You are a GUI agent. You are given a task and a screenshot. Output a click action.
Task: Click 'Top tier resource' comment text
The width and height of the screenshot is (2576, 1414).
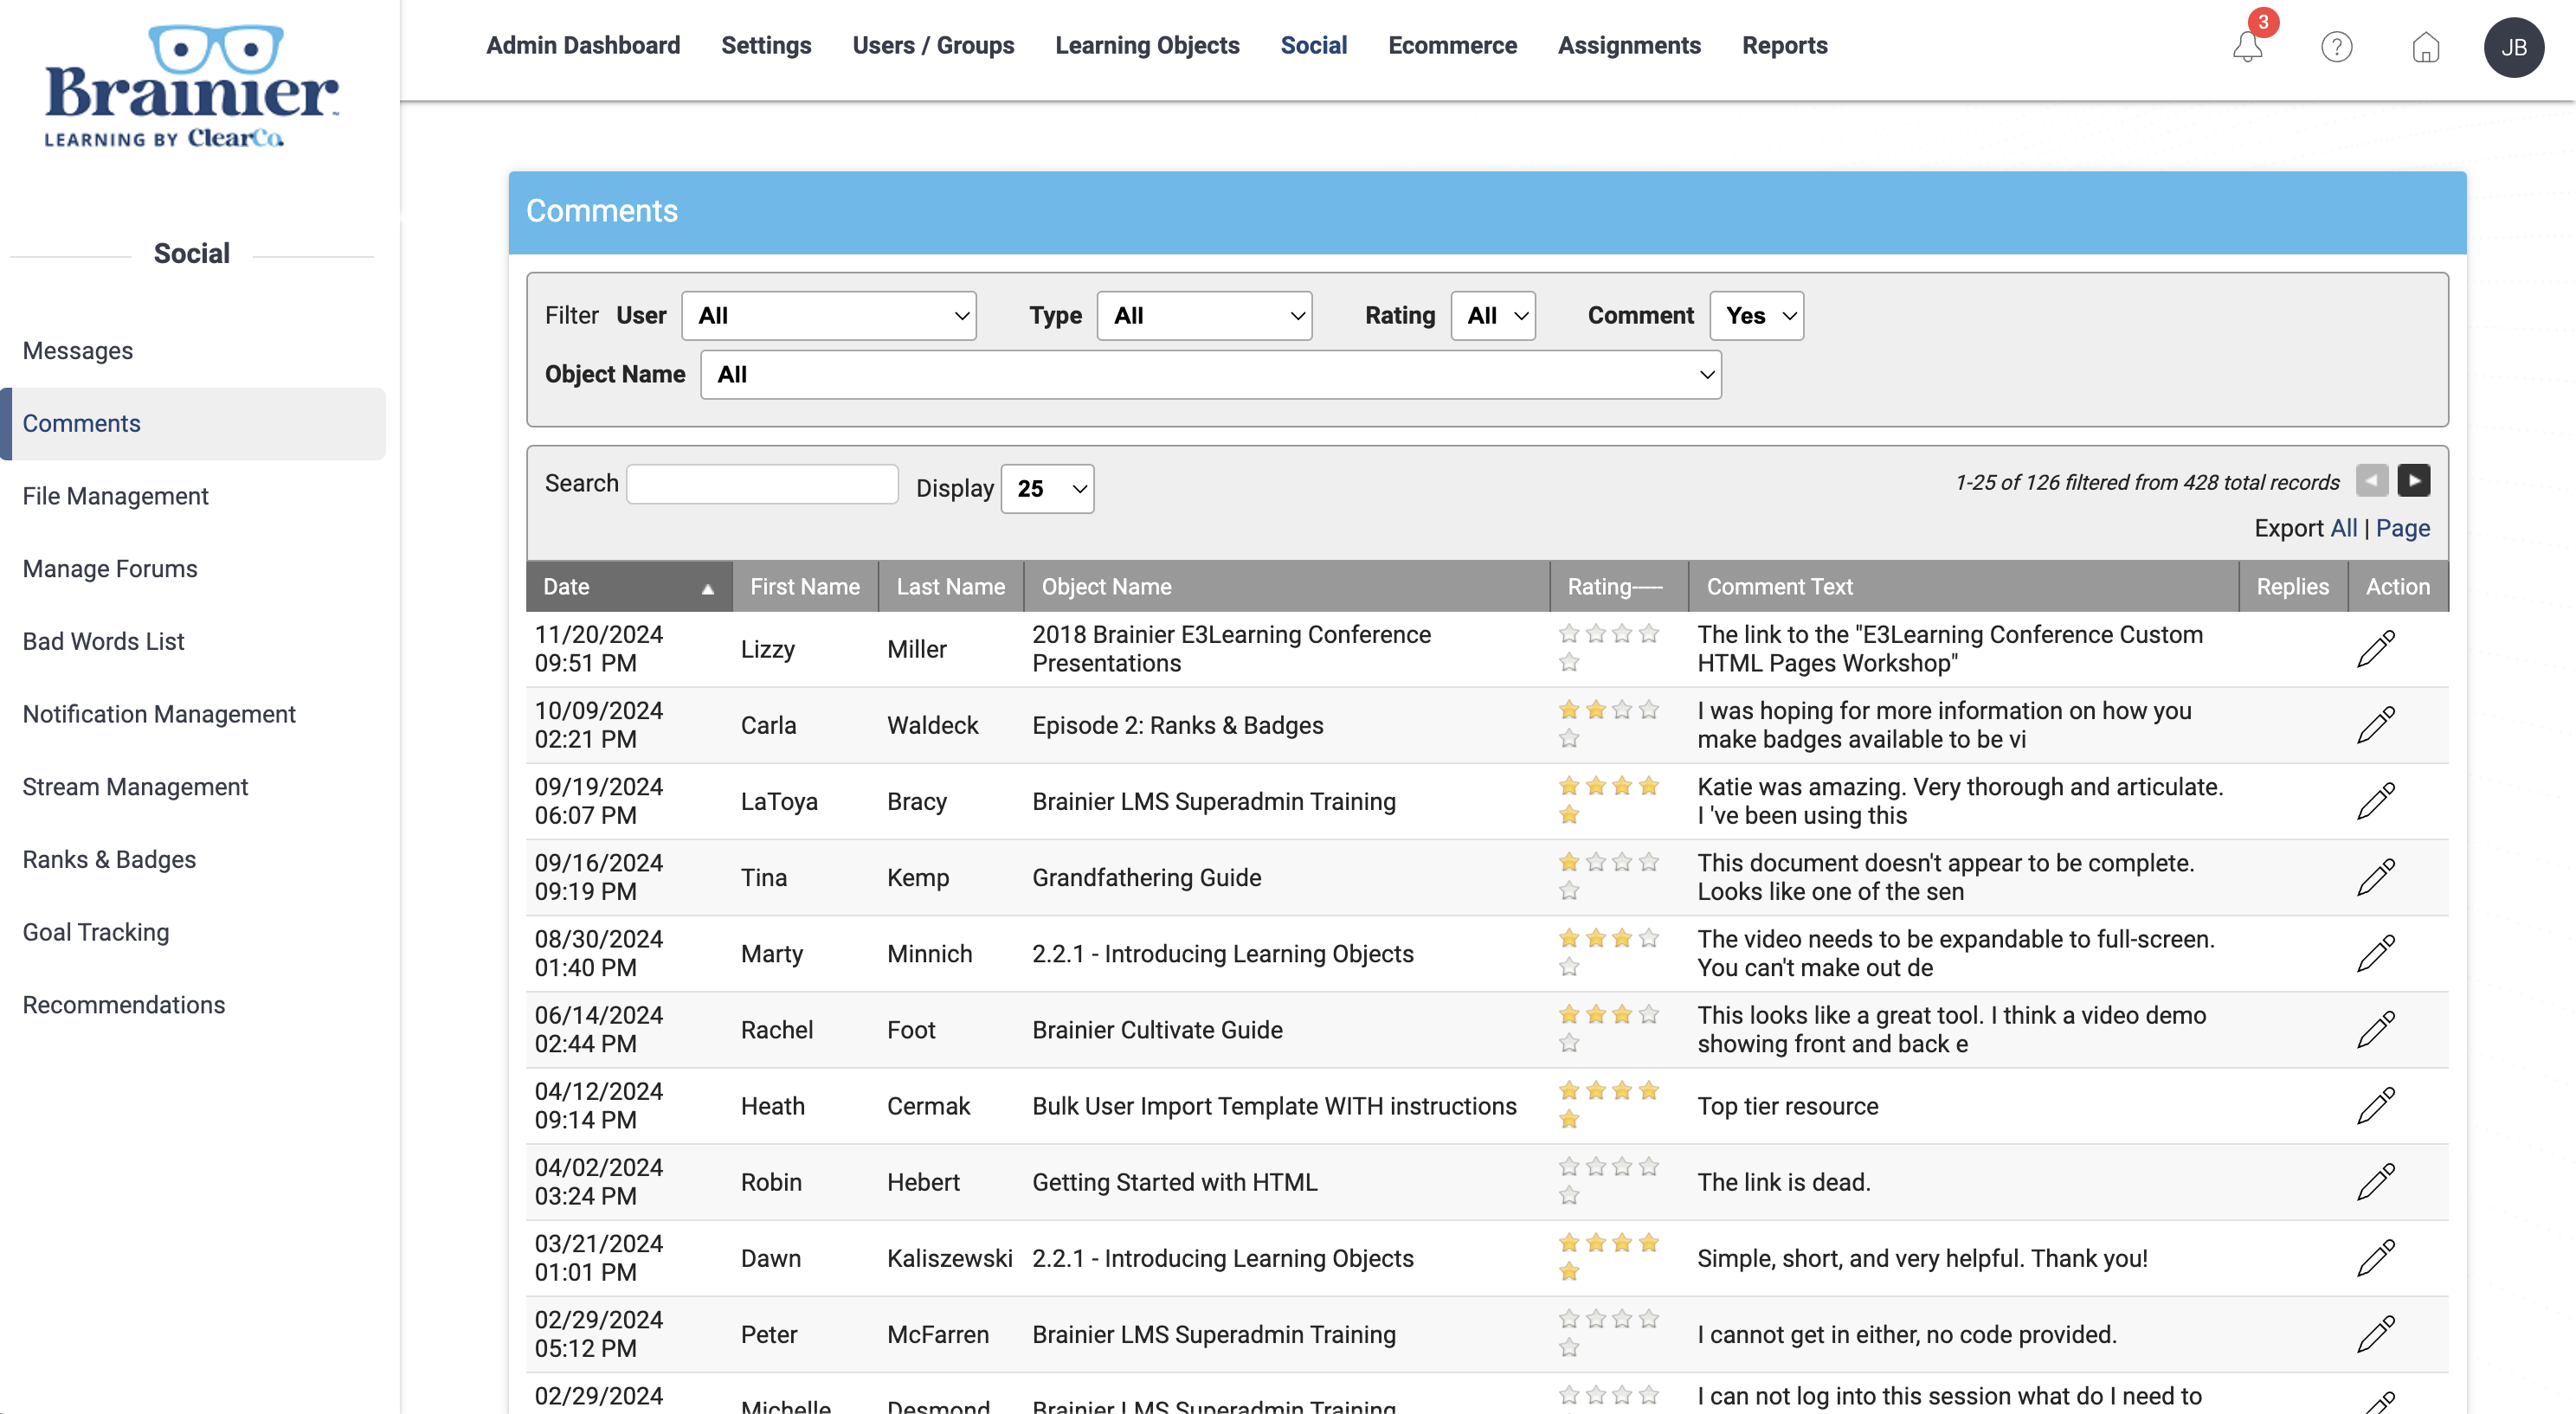1787,1106
